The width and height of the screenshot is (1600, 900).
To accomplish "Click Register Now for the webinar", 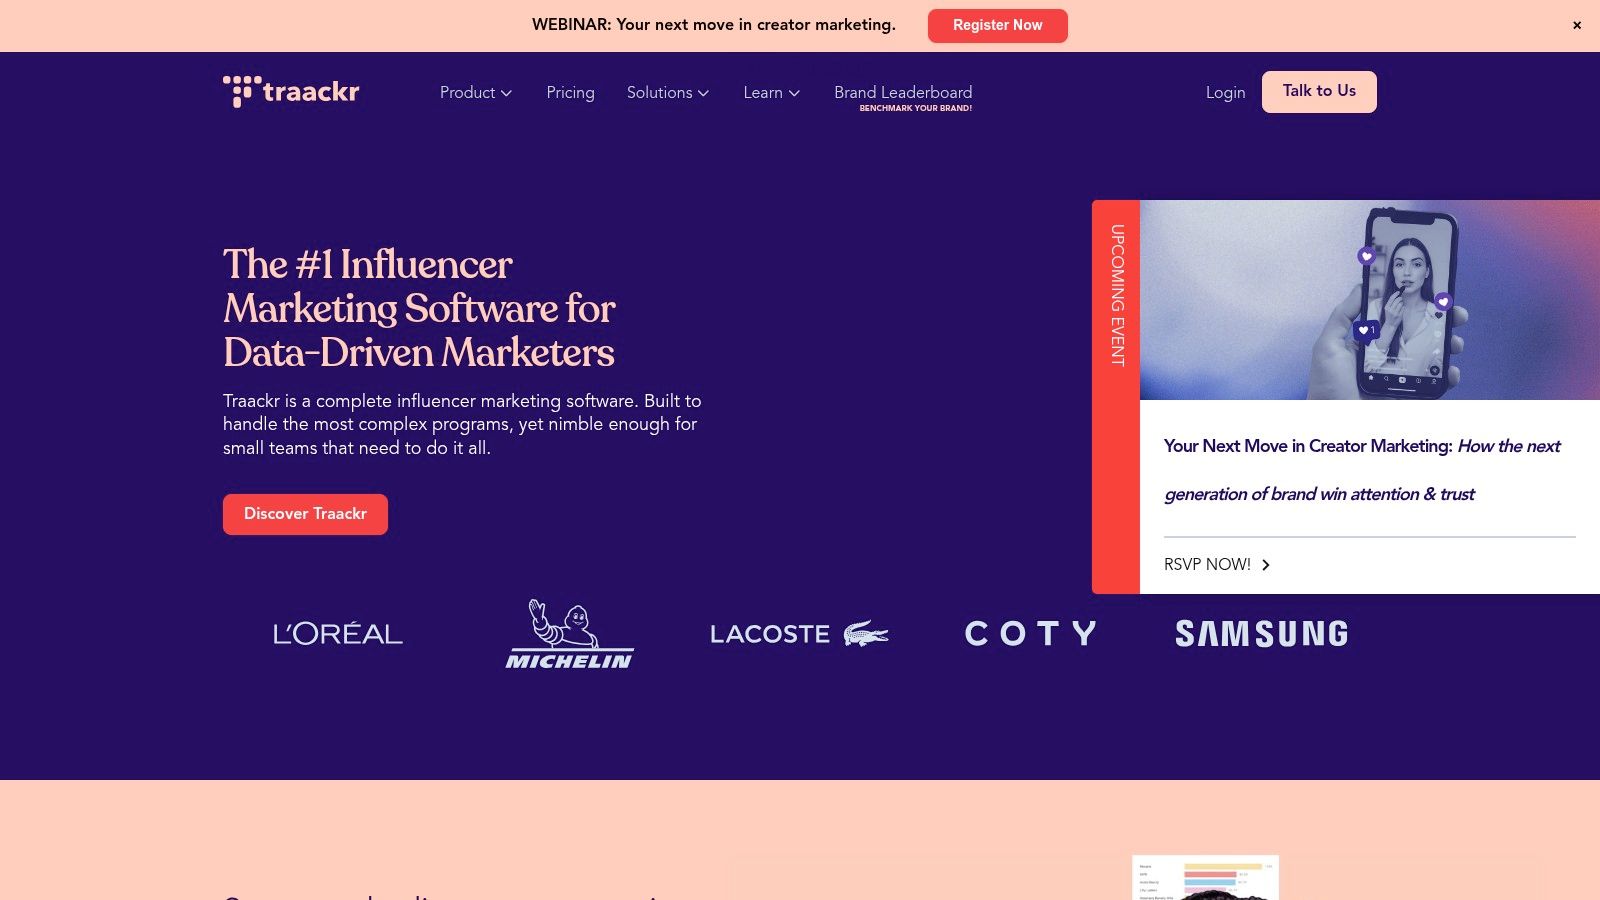I will pos(998,26).
